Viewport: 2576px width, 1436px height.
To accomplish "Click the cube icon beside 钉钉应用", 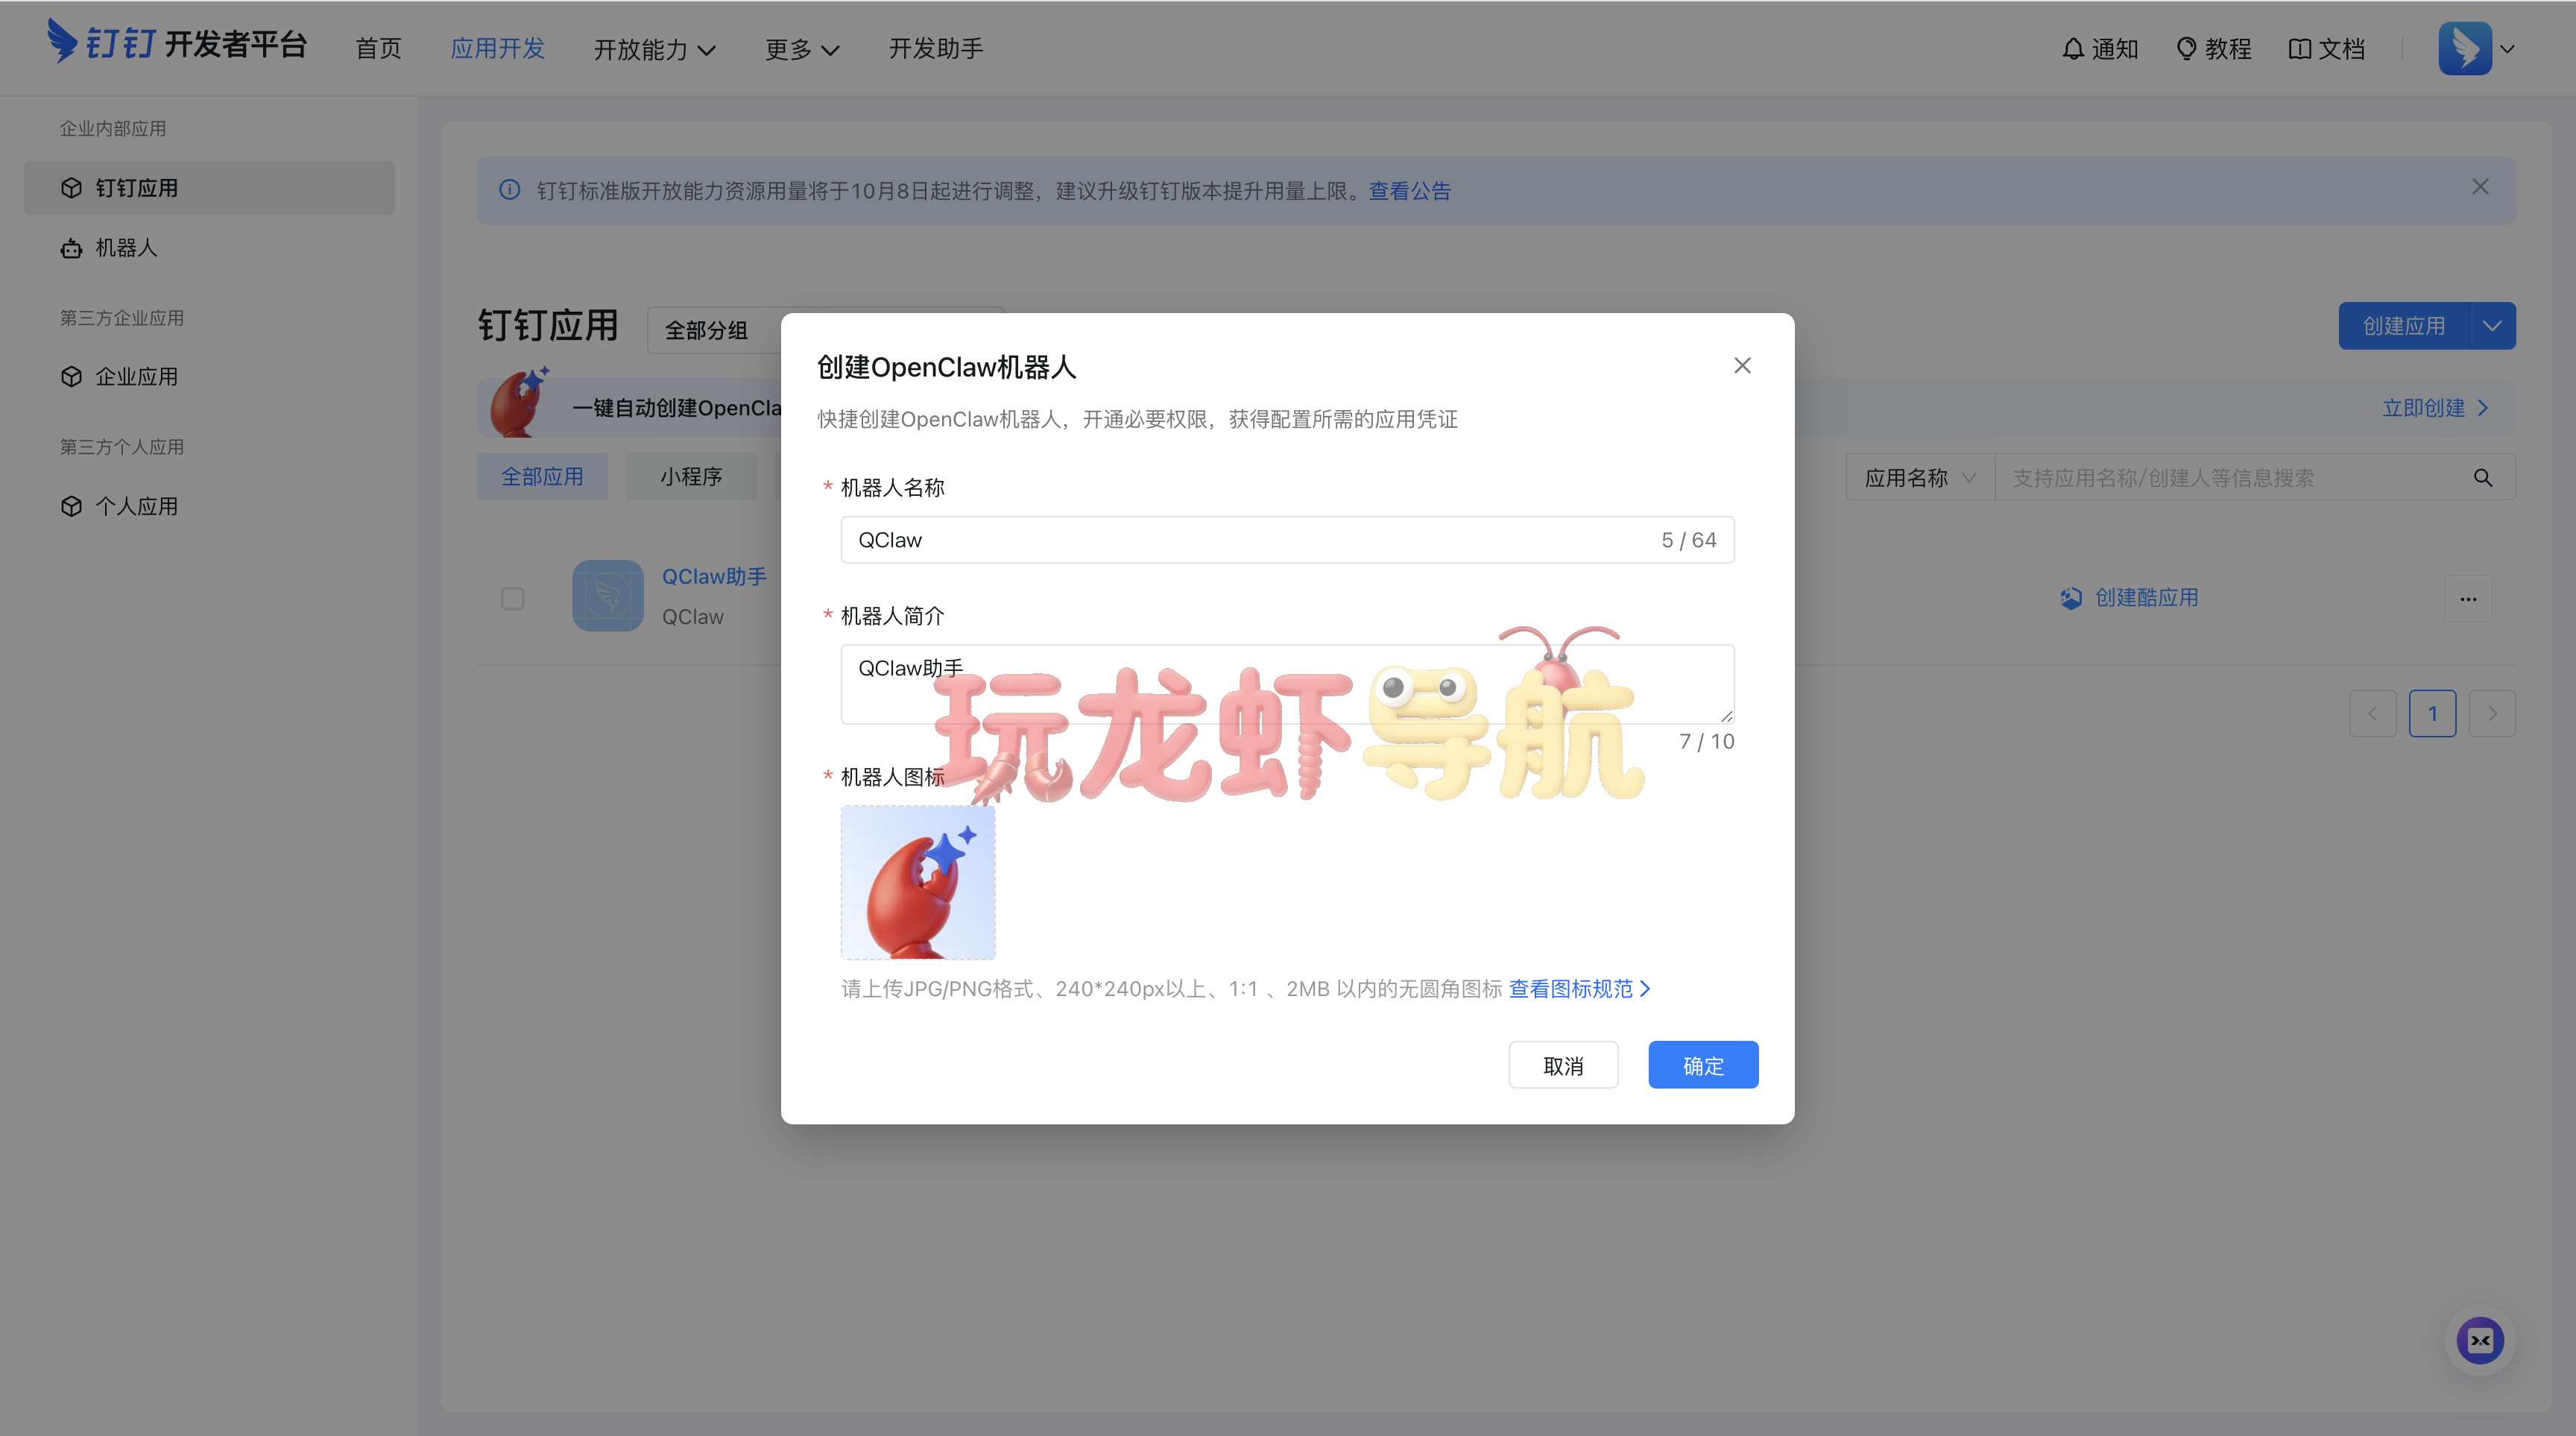I will [71, 188].
